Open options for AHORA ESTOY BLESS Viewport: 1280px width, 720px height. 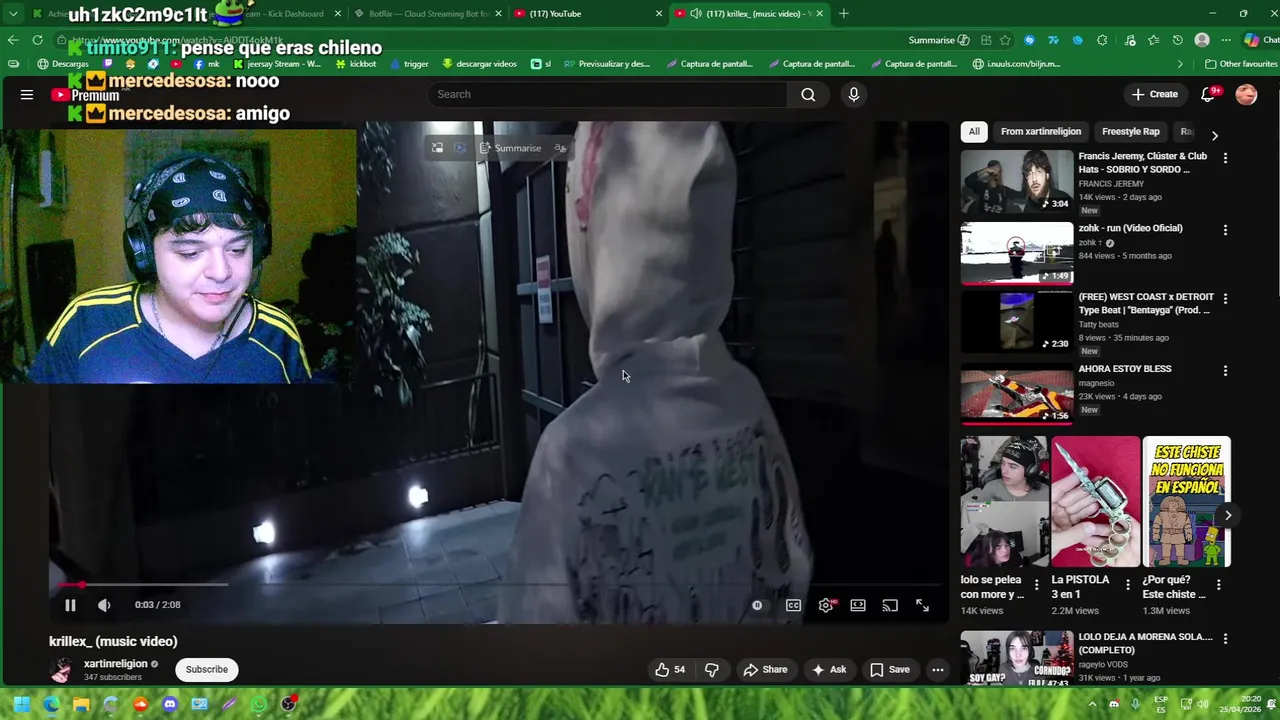[1225, 370]
